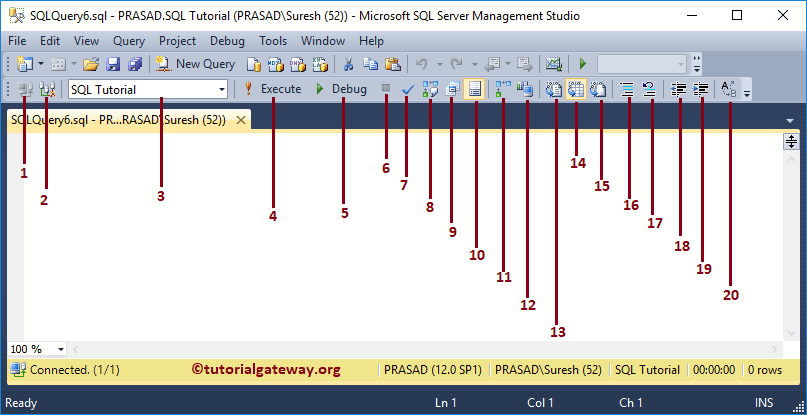Click the green Start play icon

(583, 64)
